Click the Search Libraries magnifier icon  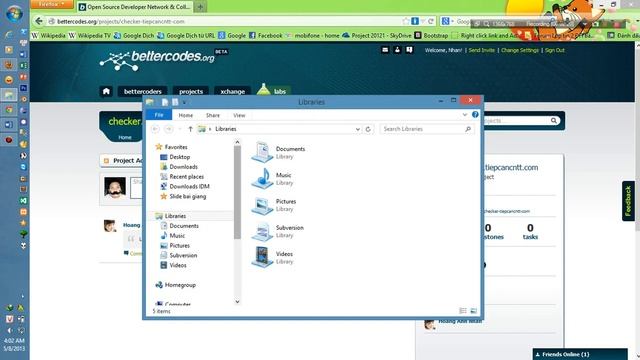pos(468,129)
